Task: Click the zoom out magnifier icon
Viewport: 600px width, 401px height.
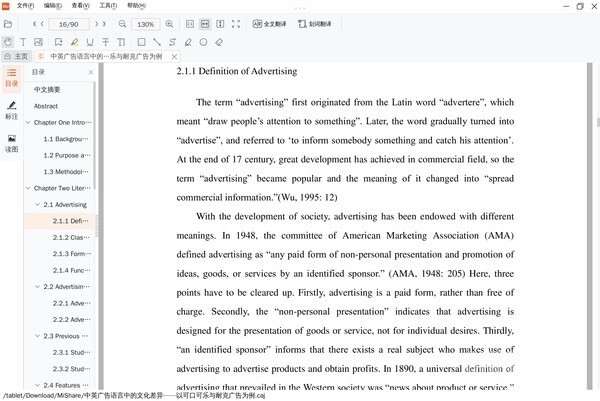Action: [x=122, y=23]
